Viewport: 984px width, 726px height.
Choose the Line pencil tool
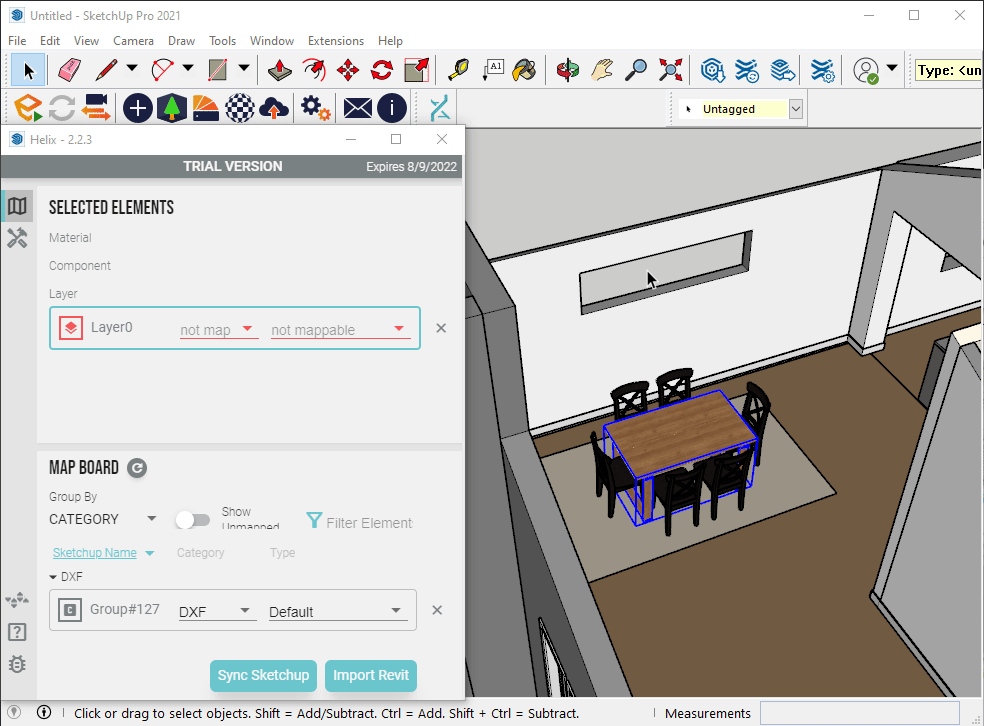(106, 70)
